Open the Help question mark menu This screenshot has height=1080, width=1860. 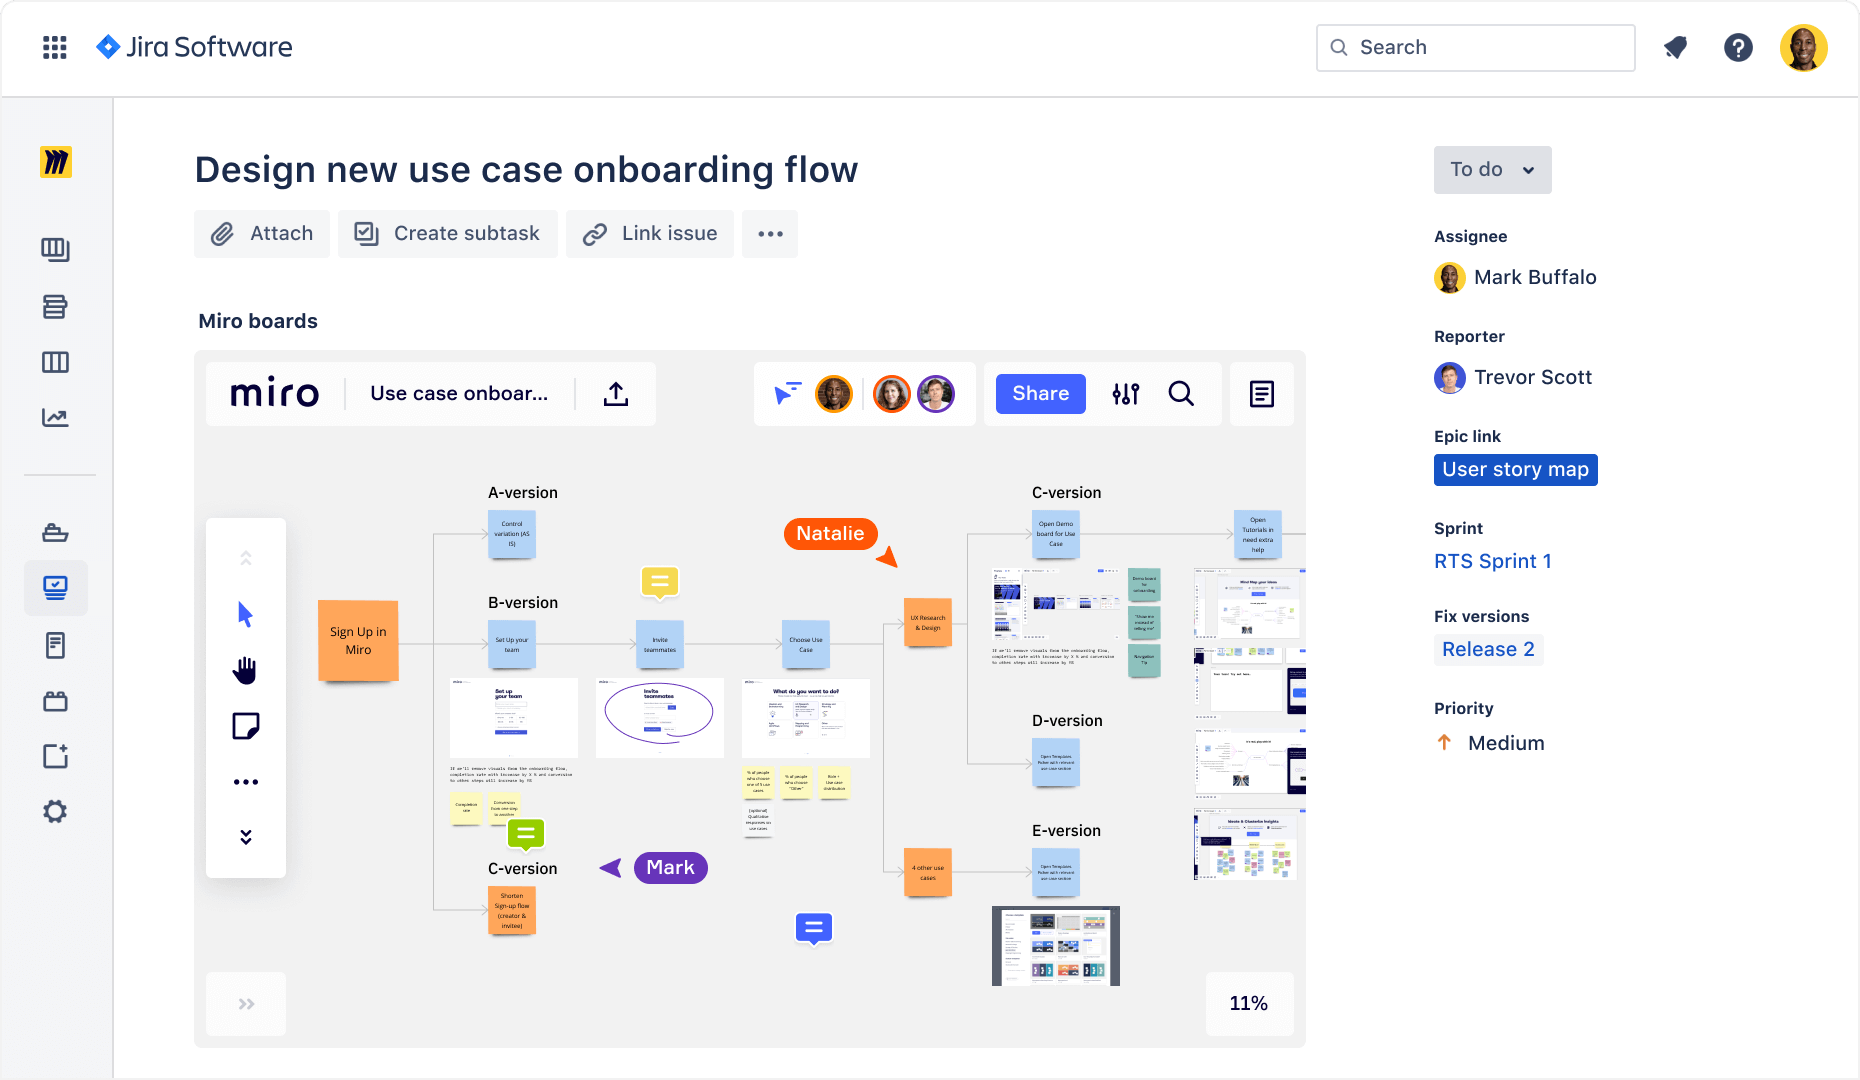click(x=1738, y=47)
